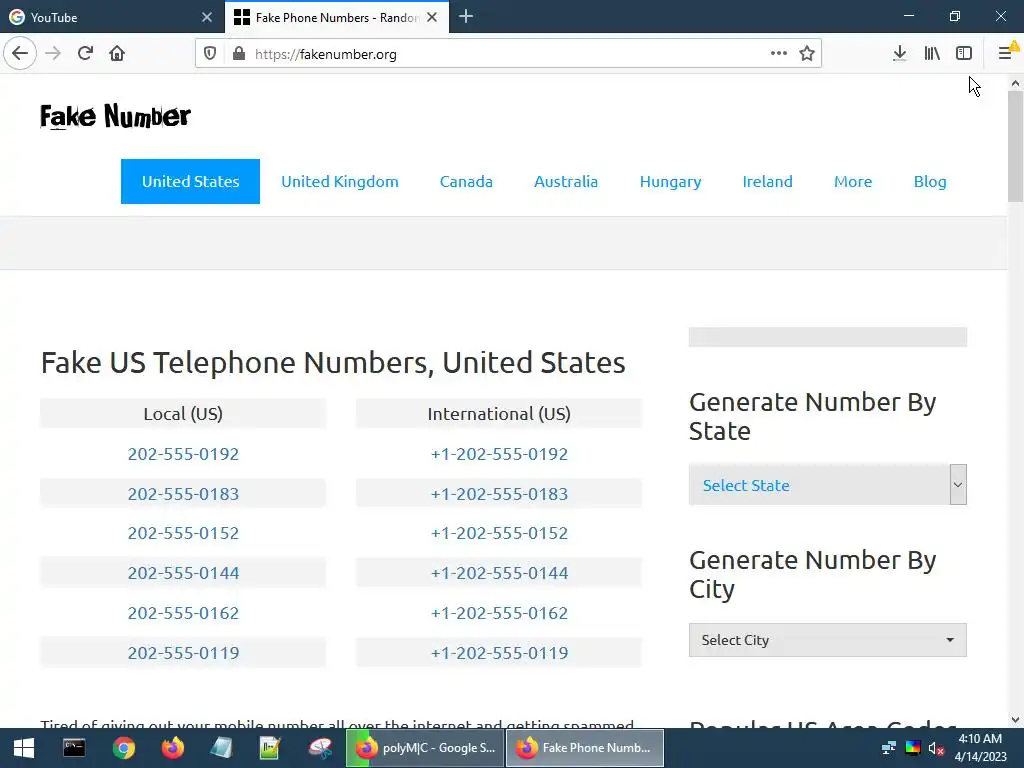Click the scrollbar down arrow

(x=1015, y=720)
